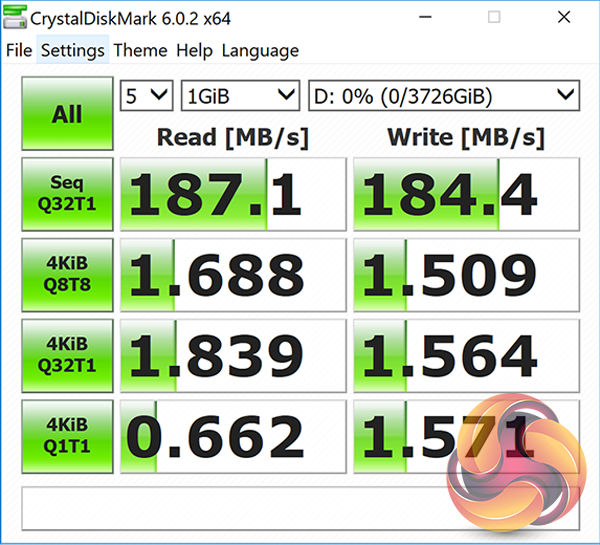Start the 4KiB Q32T1 test
The image size is (600, 545).
67,356
